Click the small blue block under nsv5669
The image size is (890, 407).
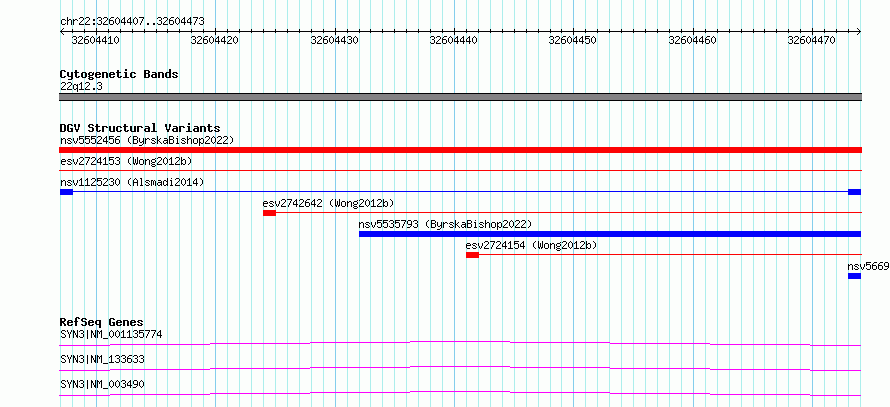tap(854, 276)
